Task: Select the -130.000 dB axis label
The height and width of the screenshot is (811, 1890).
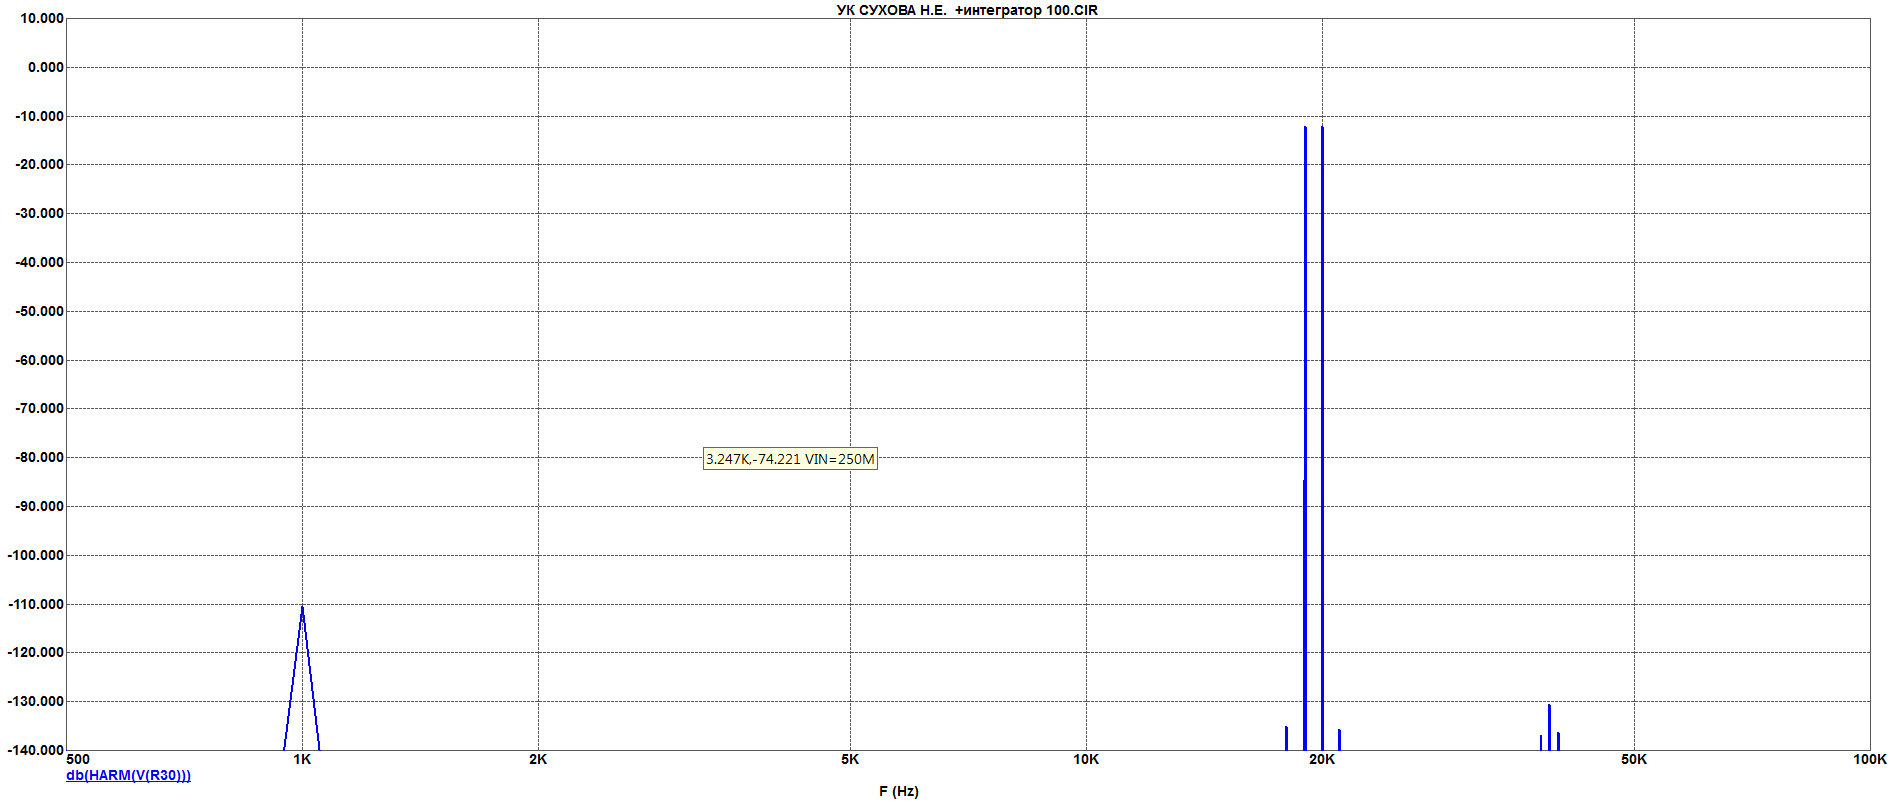Action: click(36, 701)
